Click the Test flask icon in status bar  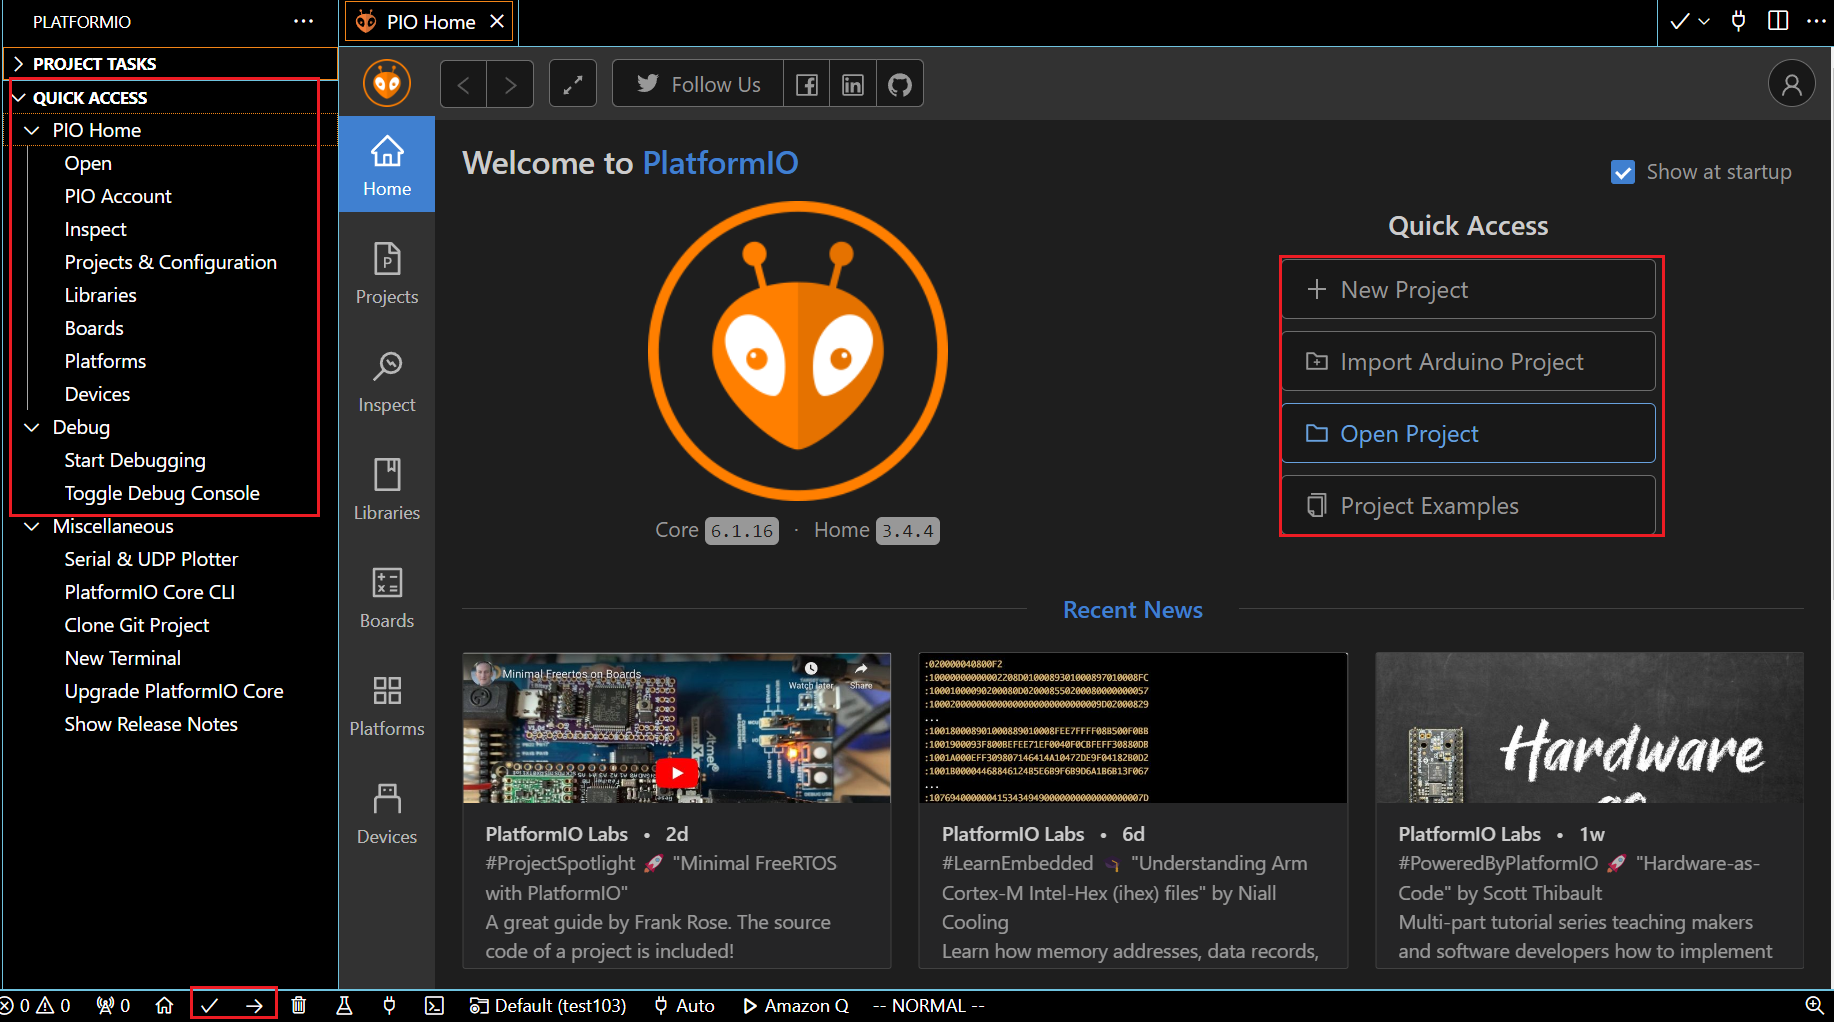(x=344, y=1005)
